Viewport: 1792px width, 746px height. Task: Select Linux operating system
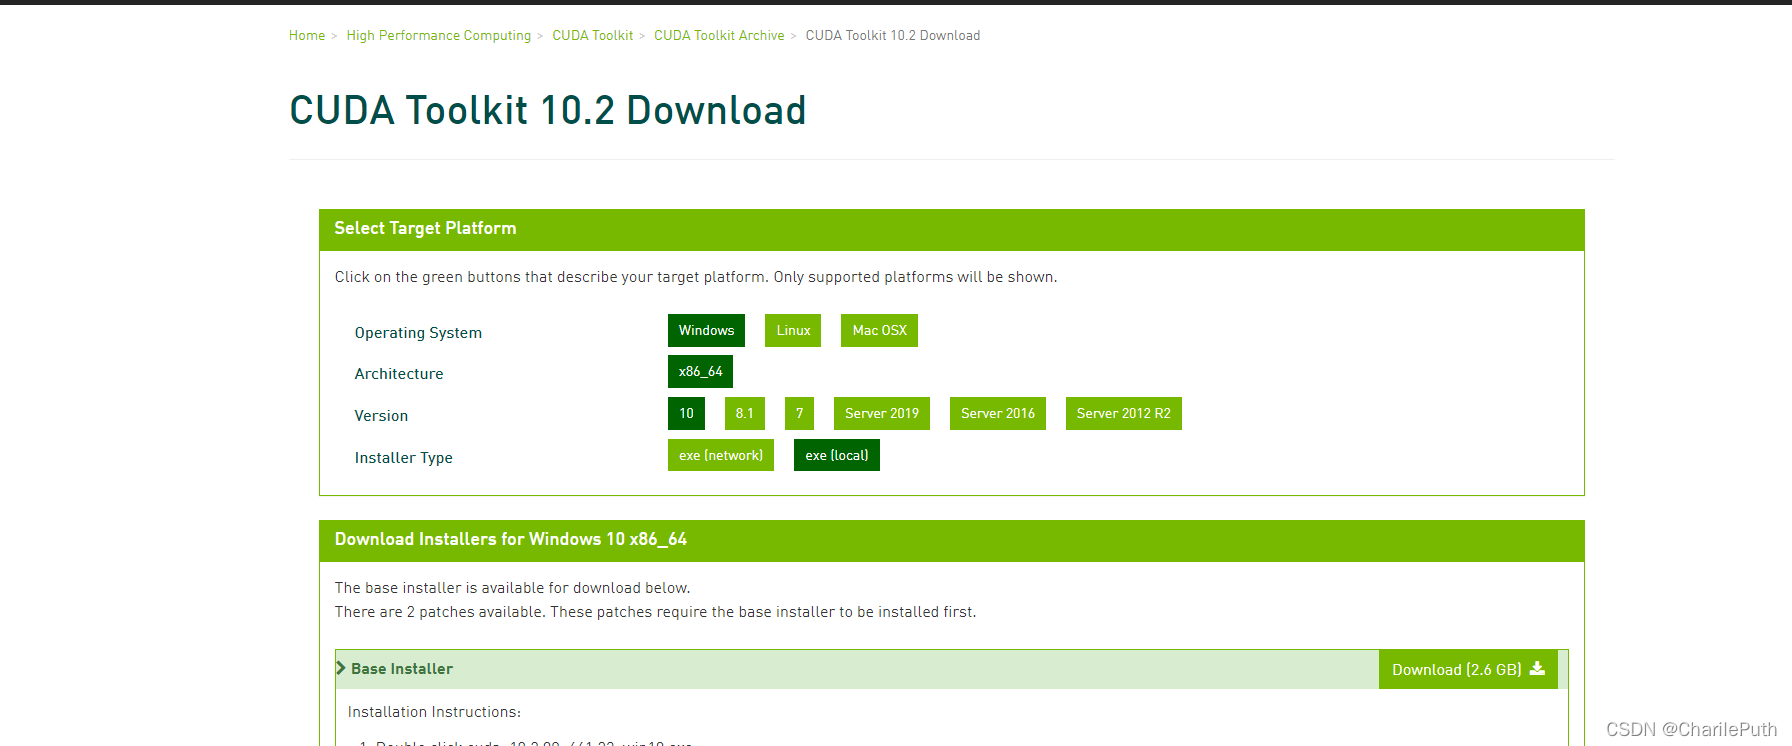click(x=793, y=330)
